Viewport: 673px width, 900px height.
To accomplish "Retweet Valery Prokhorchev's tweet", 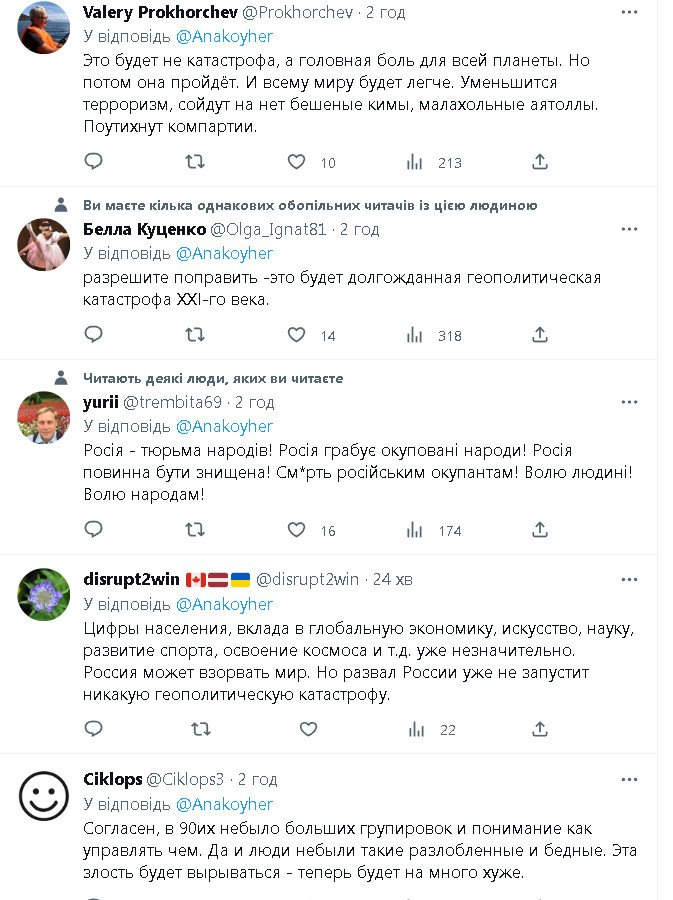I will (195, 162).
